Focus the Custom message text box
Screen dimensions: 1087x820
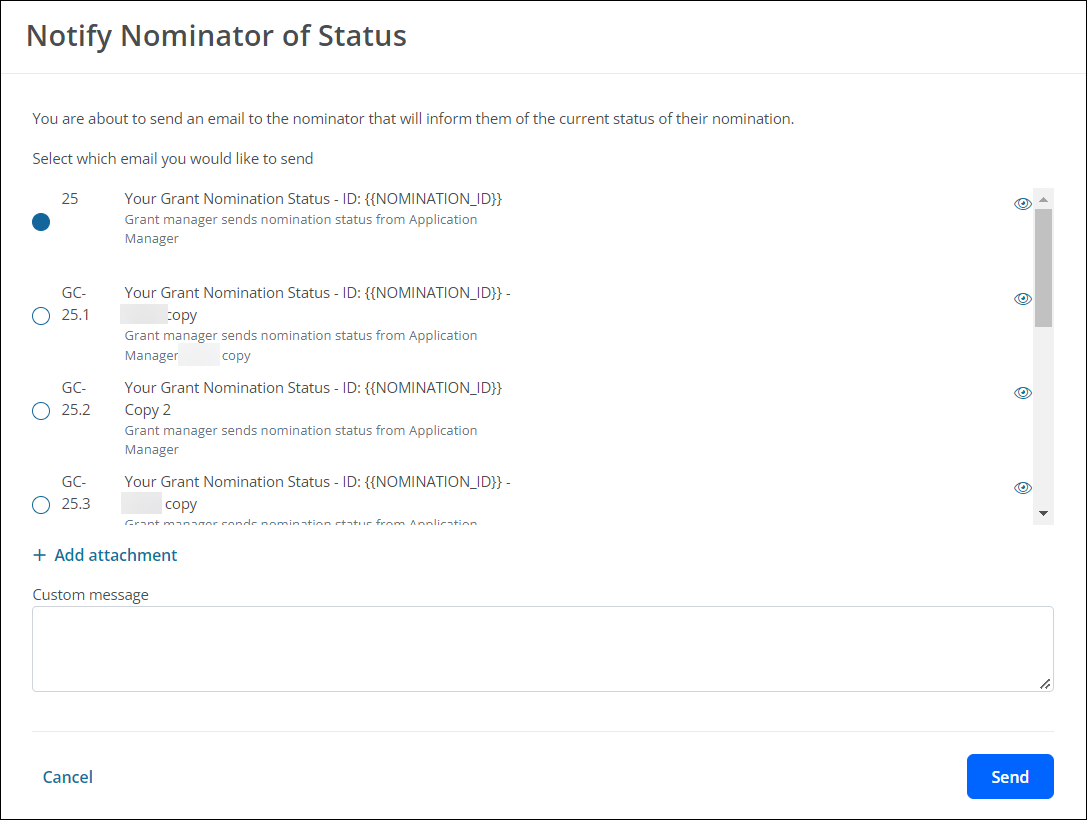point(543,649)
